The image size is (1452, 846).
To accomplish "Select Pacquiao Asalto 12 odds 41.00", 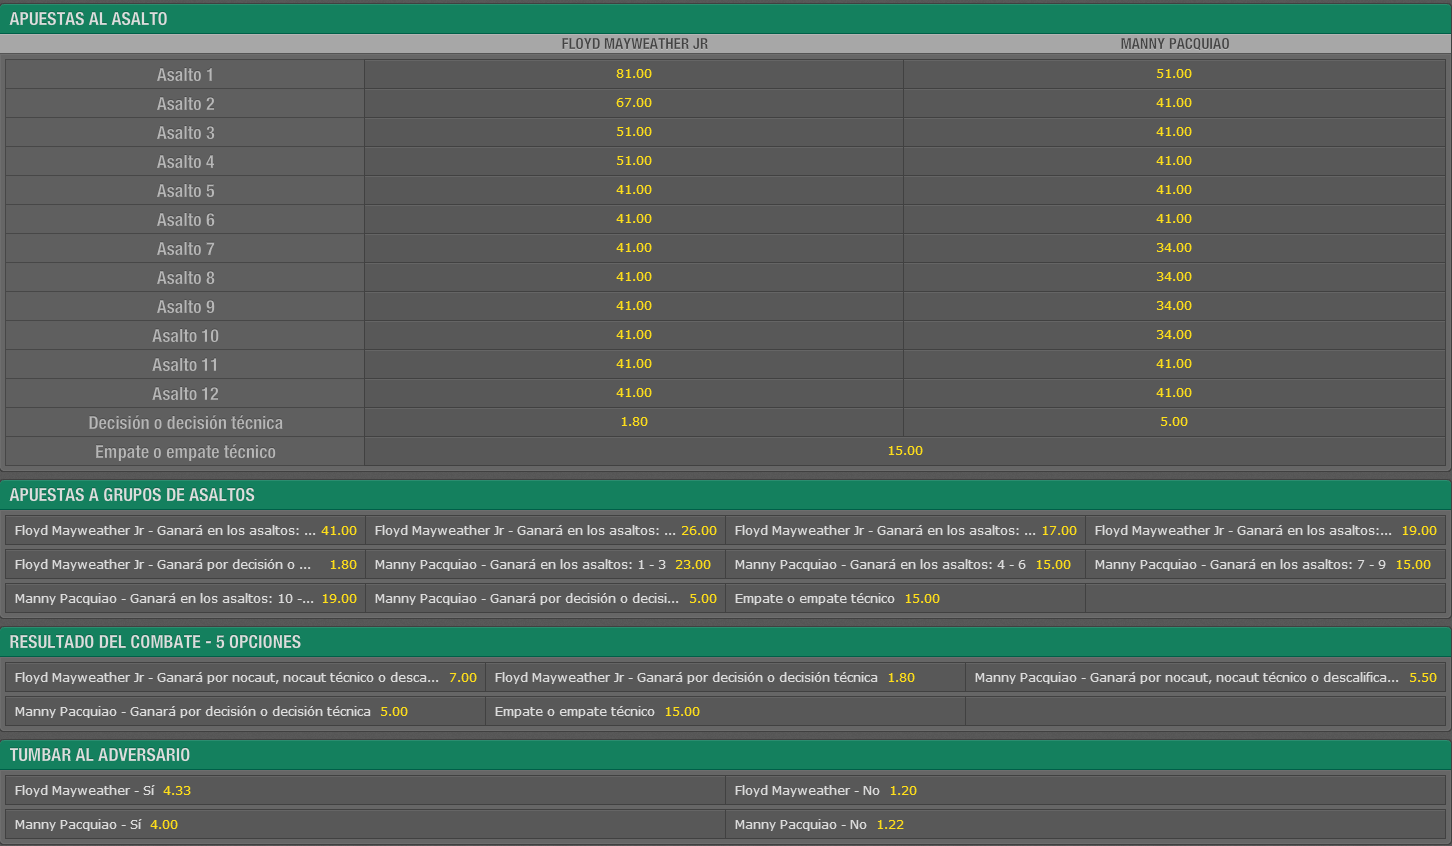I will coord(1174,393).
